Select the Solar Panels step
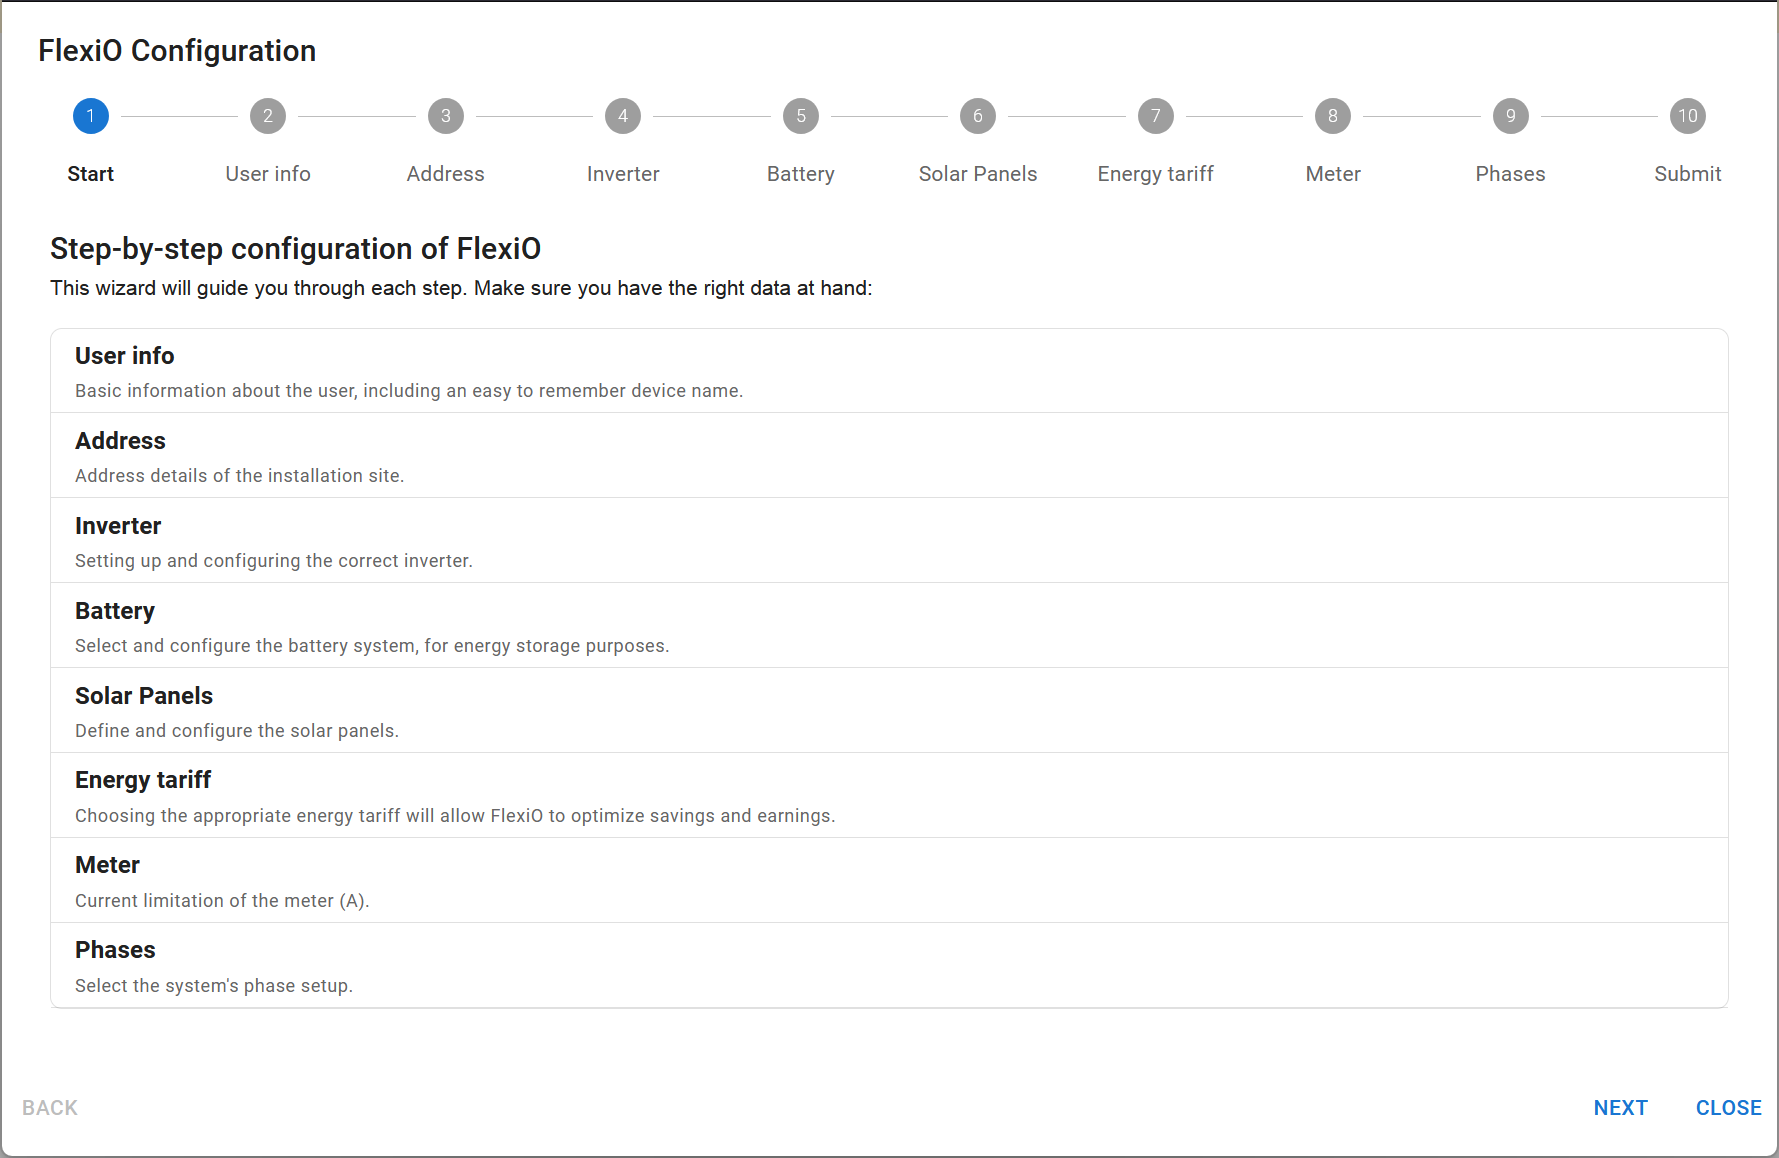The width and height of the screenshot is (1779, 1158). tap(977, 115)
